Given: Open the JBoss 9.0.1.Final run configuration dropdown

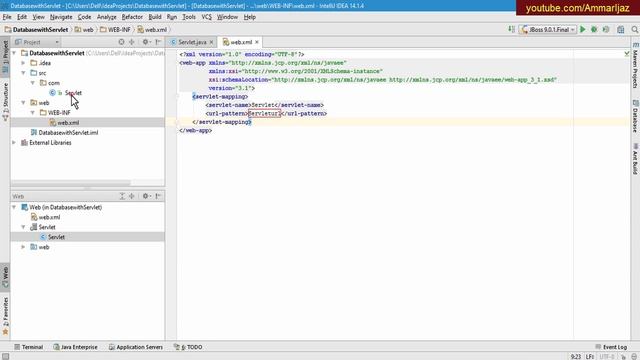Looking at the screenshot, I should [x=548, y=29].
